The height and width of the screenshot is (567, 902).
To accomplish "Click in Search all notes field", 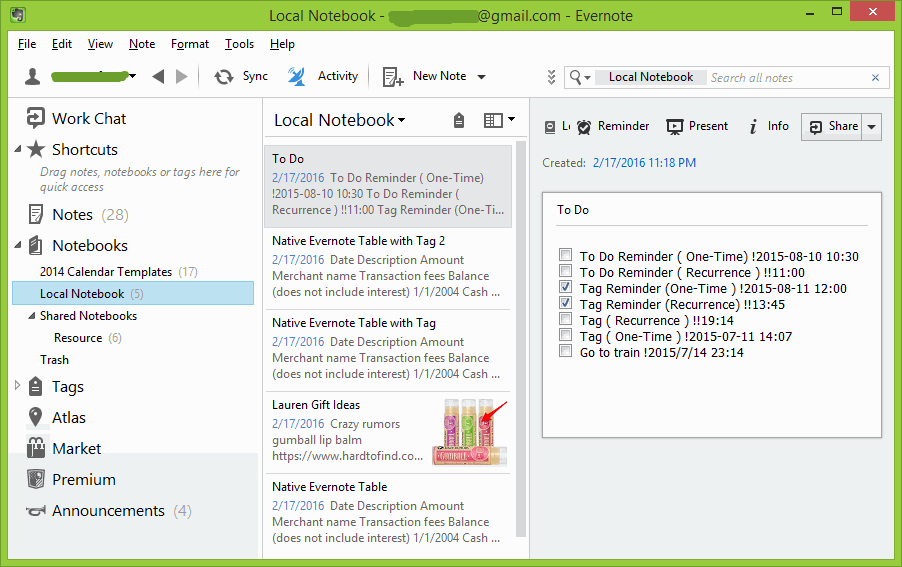I will 788,78.
